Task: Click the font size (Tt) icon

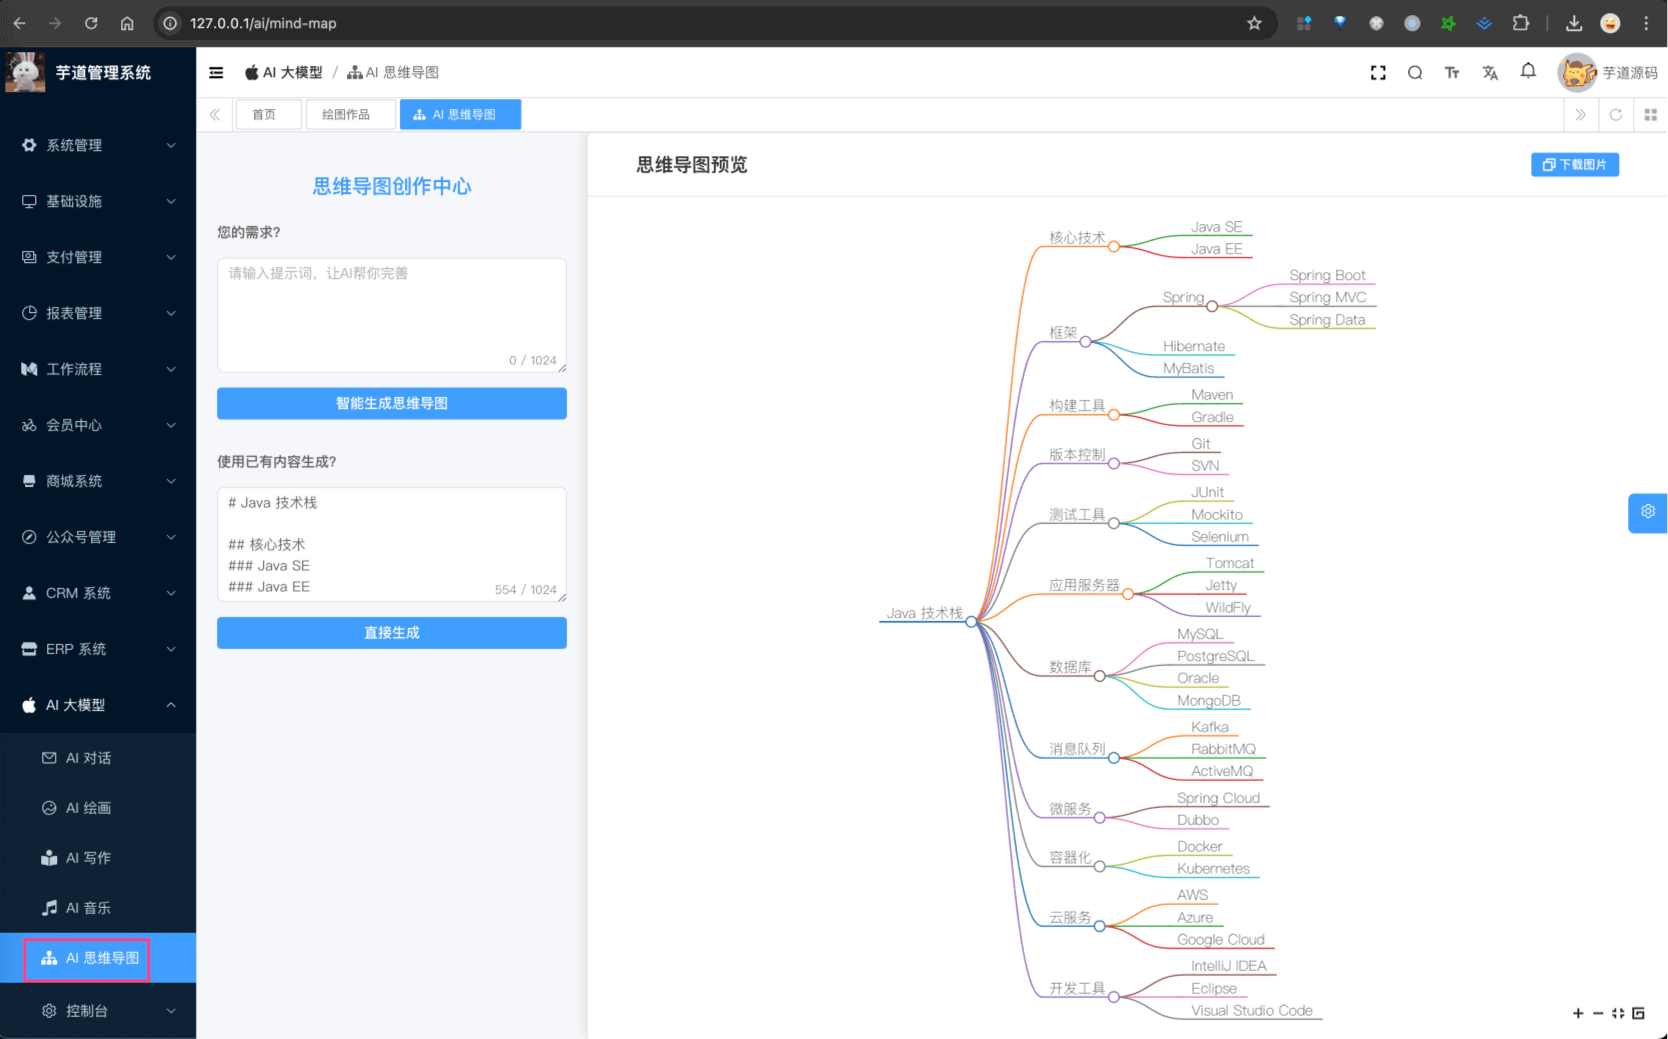Action: [1452, 72]
